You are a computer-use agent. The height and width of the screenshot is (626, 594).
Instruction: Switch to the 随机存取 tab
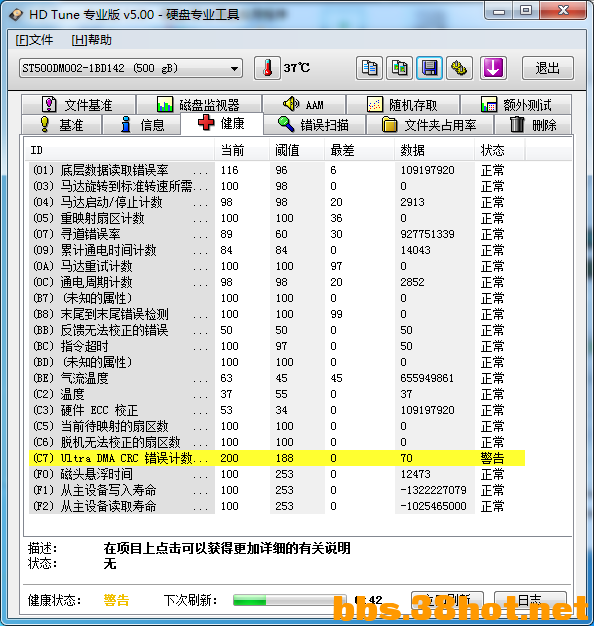coord(403,105)
